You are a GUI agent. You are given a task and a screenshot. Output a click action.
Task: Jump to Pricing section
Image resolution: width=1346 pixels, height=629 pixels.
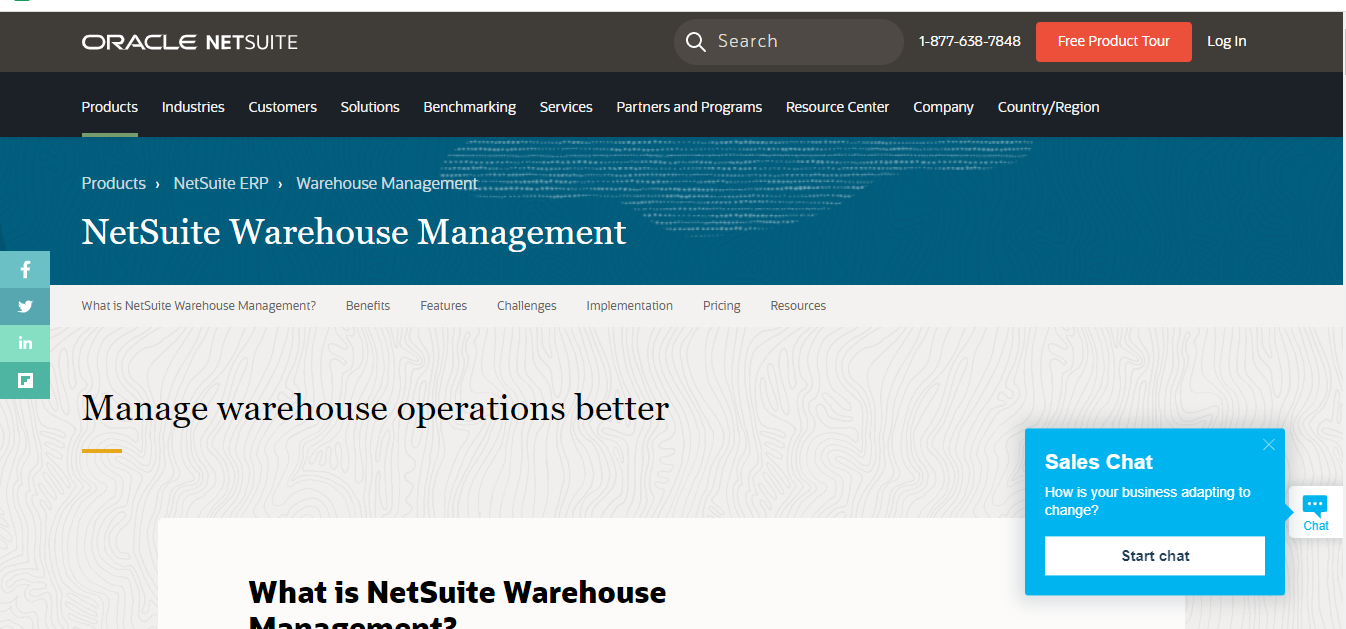[722, 306]
